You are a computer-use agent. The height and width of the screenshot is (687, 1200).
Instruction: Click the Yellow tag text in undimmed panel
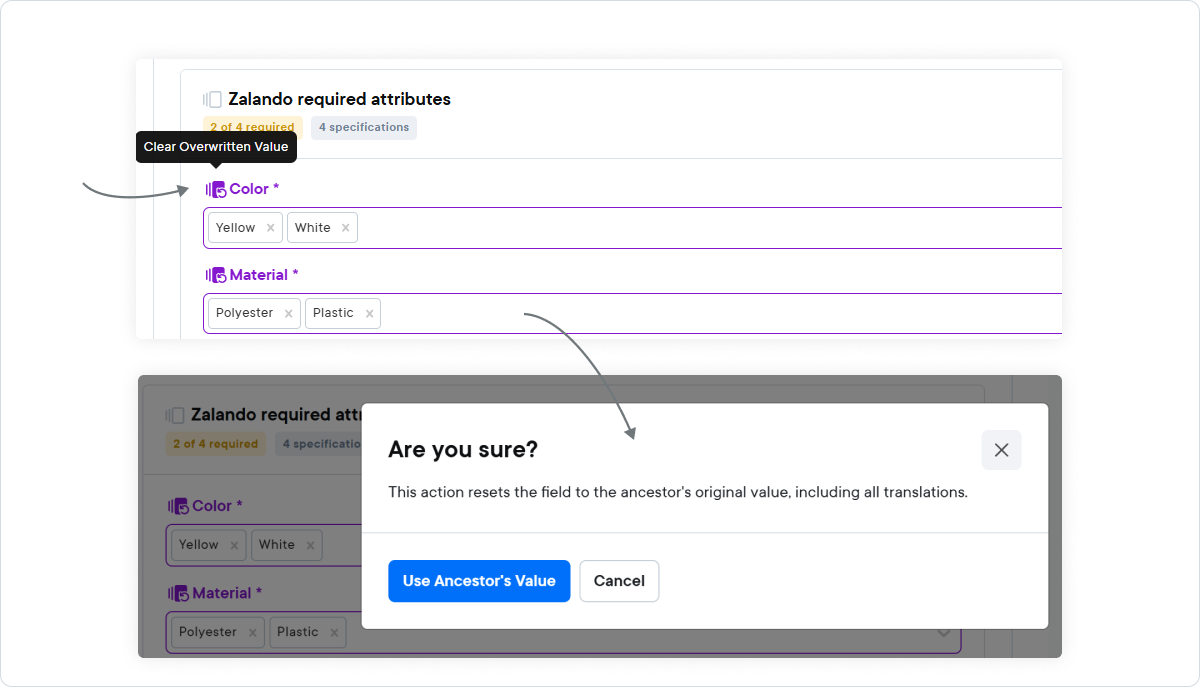(236, 228)
